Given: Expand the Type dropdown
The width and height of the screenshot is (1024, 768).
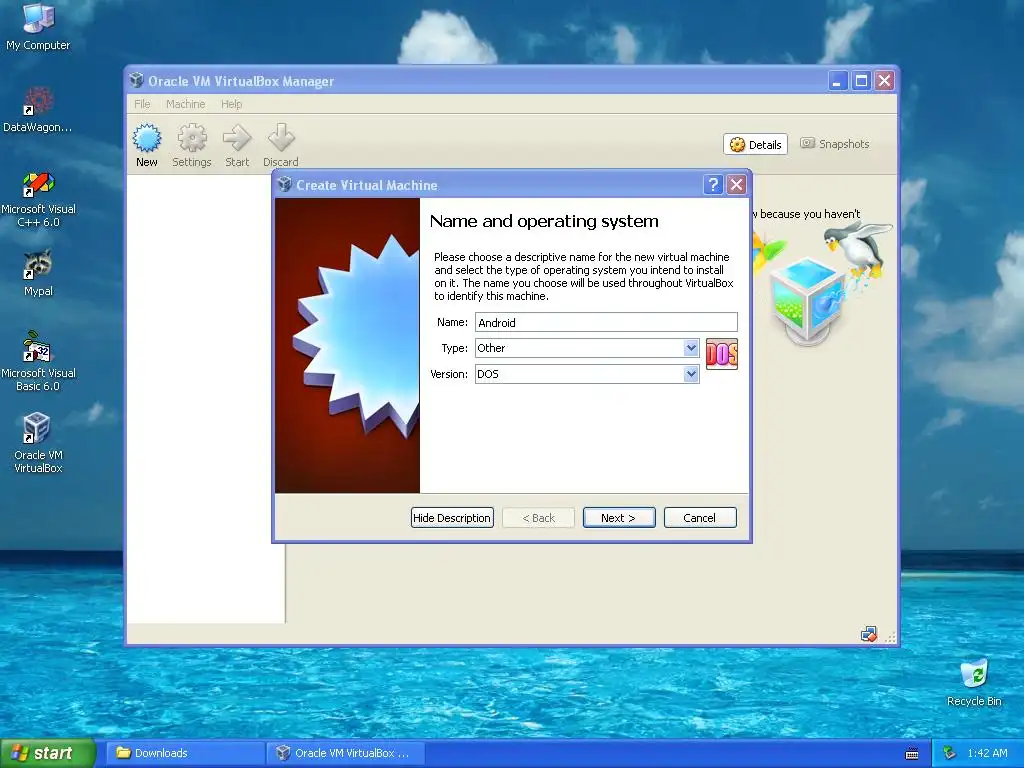Looking at the screenshot, I should click(x=691, y=348).
